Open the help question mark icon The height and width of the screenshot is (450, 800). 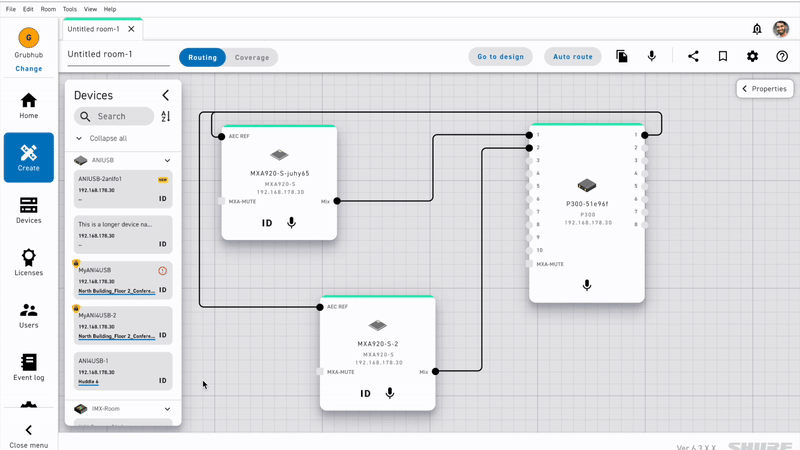click(782, 56)
